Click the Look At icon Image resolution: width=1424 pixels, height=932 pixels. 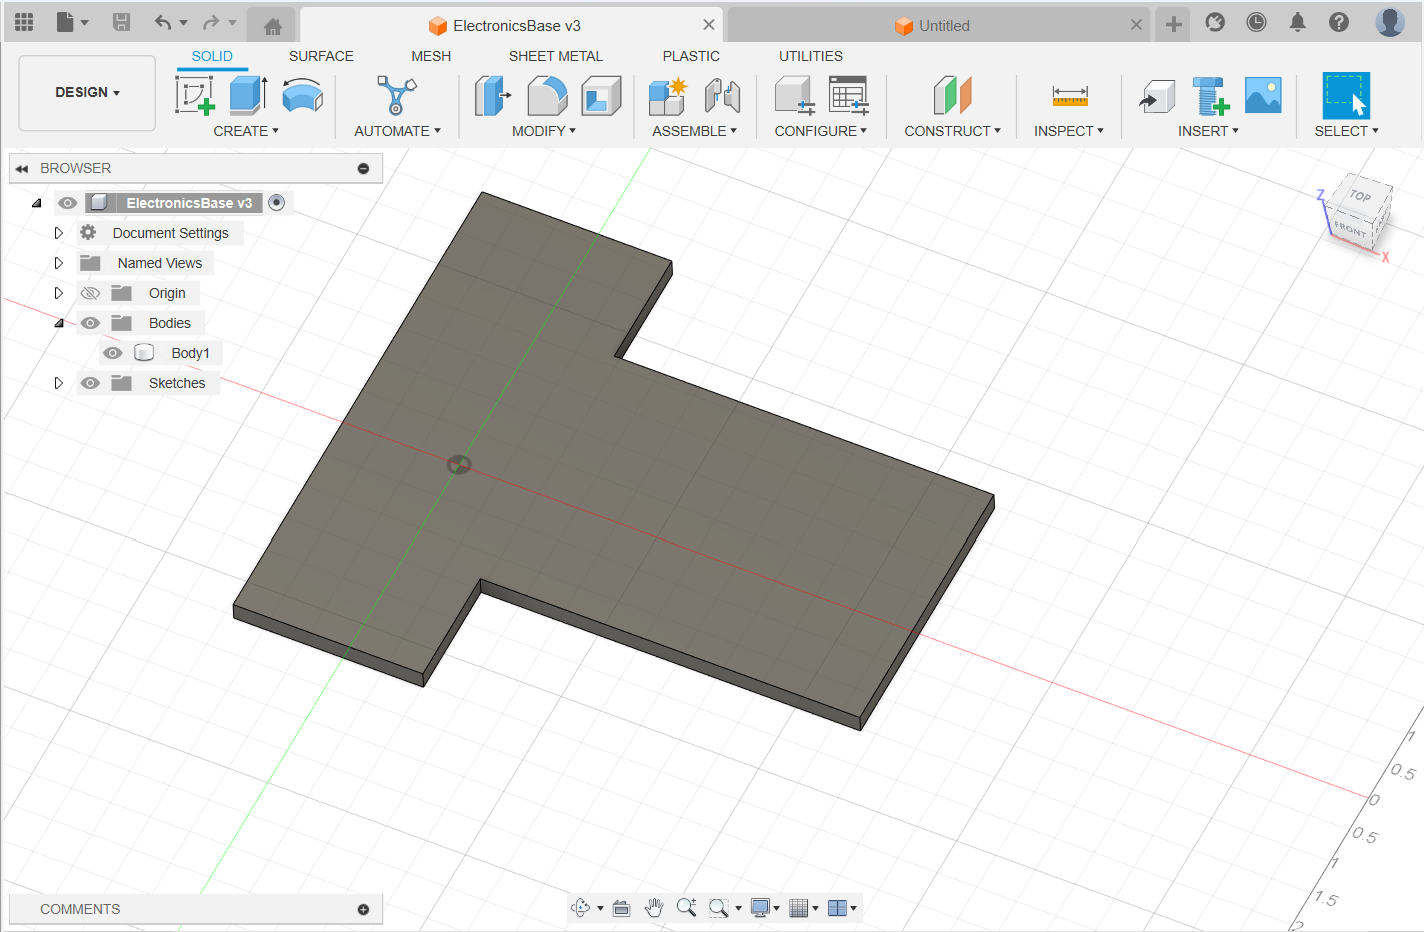tap(621, 908)
